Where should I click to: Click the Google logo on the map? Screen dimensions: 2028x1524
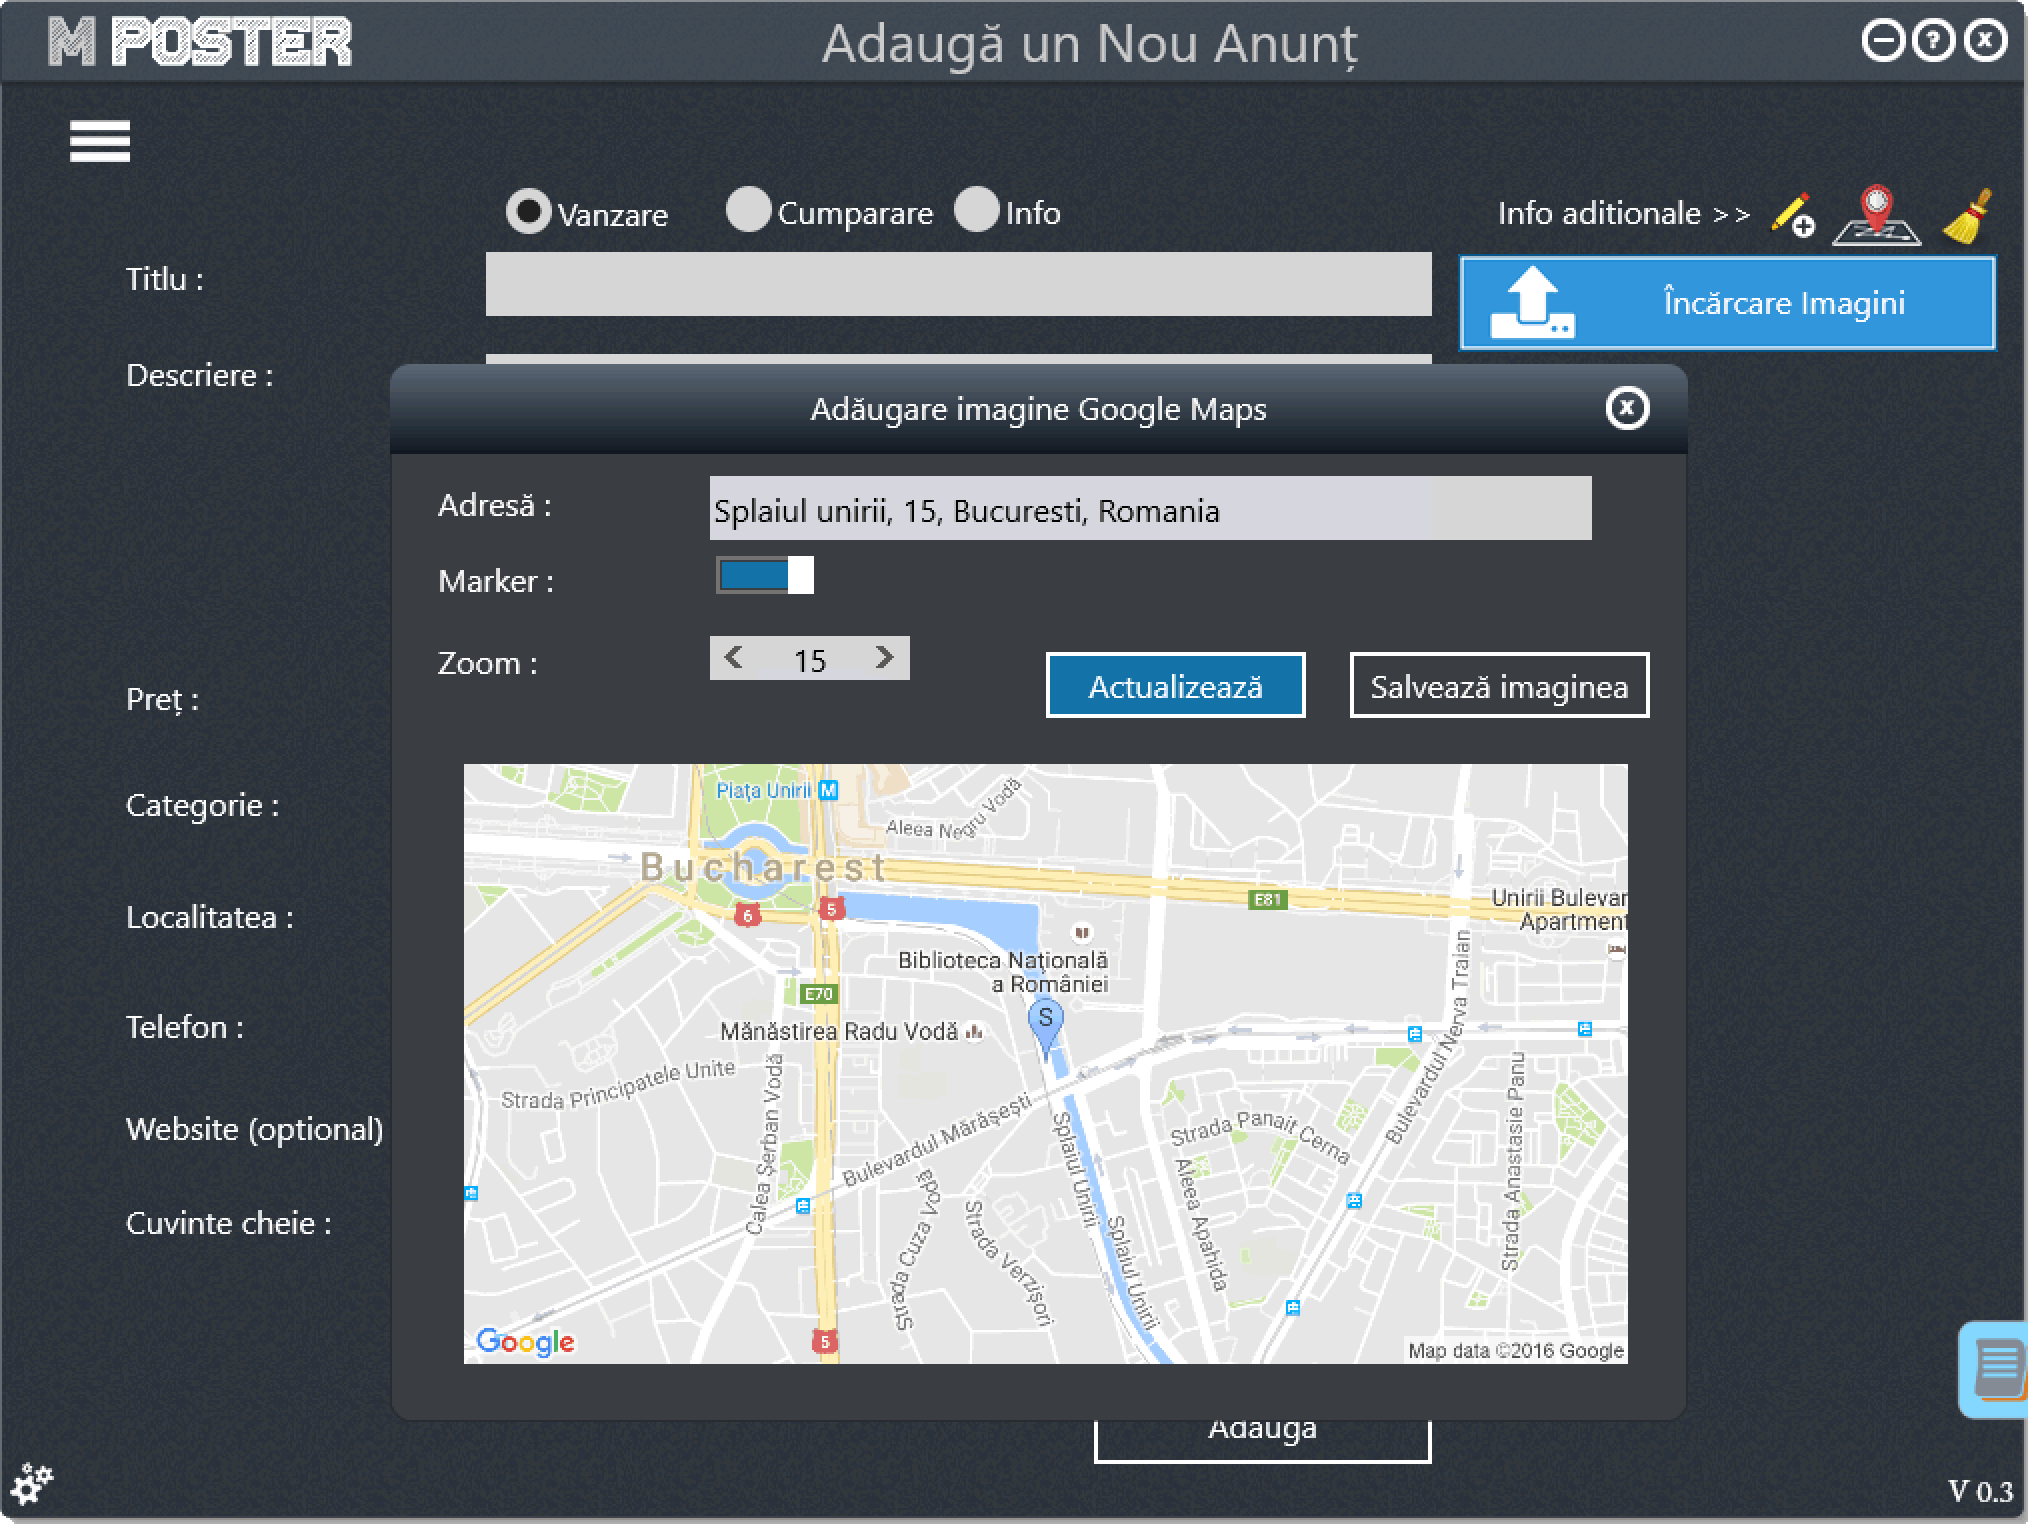coord(526,1341)
